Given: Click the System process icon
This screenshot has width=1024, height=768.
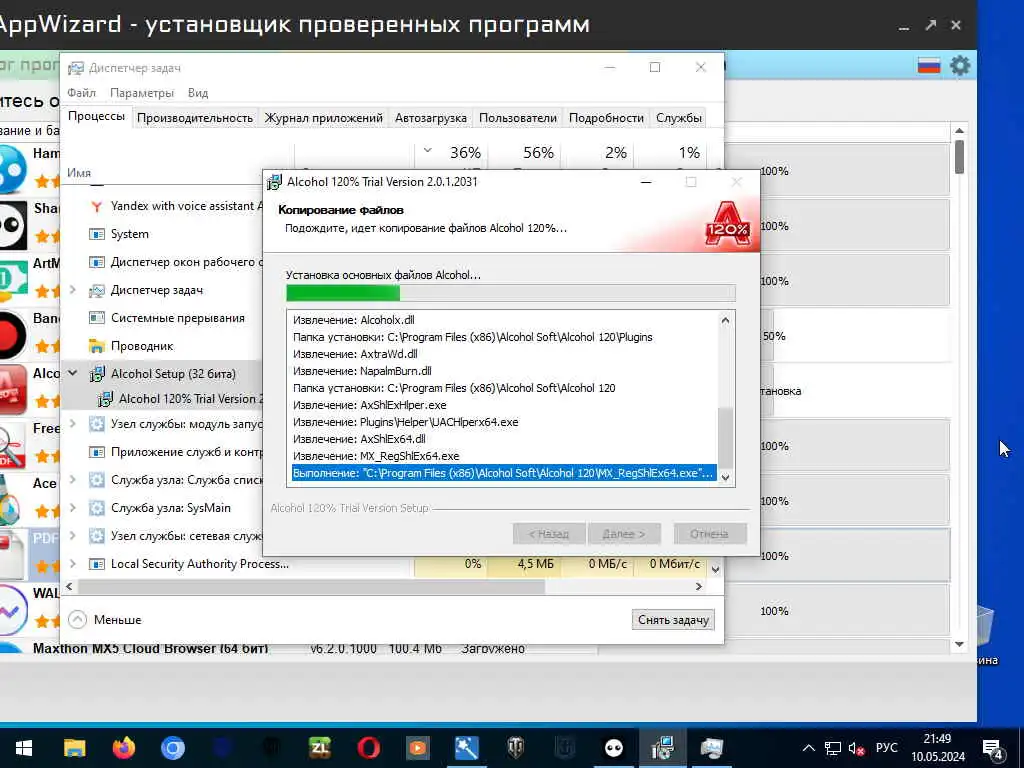Looking at the screenshot, I should coord(97,234).
